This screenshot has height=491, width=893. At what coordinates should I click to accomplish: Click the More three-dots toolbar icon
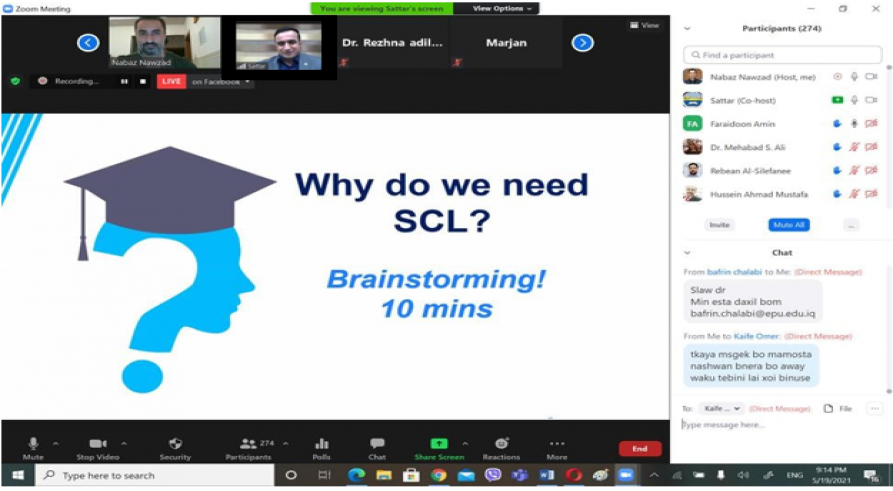557,443
